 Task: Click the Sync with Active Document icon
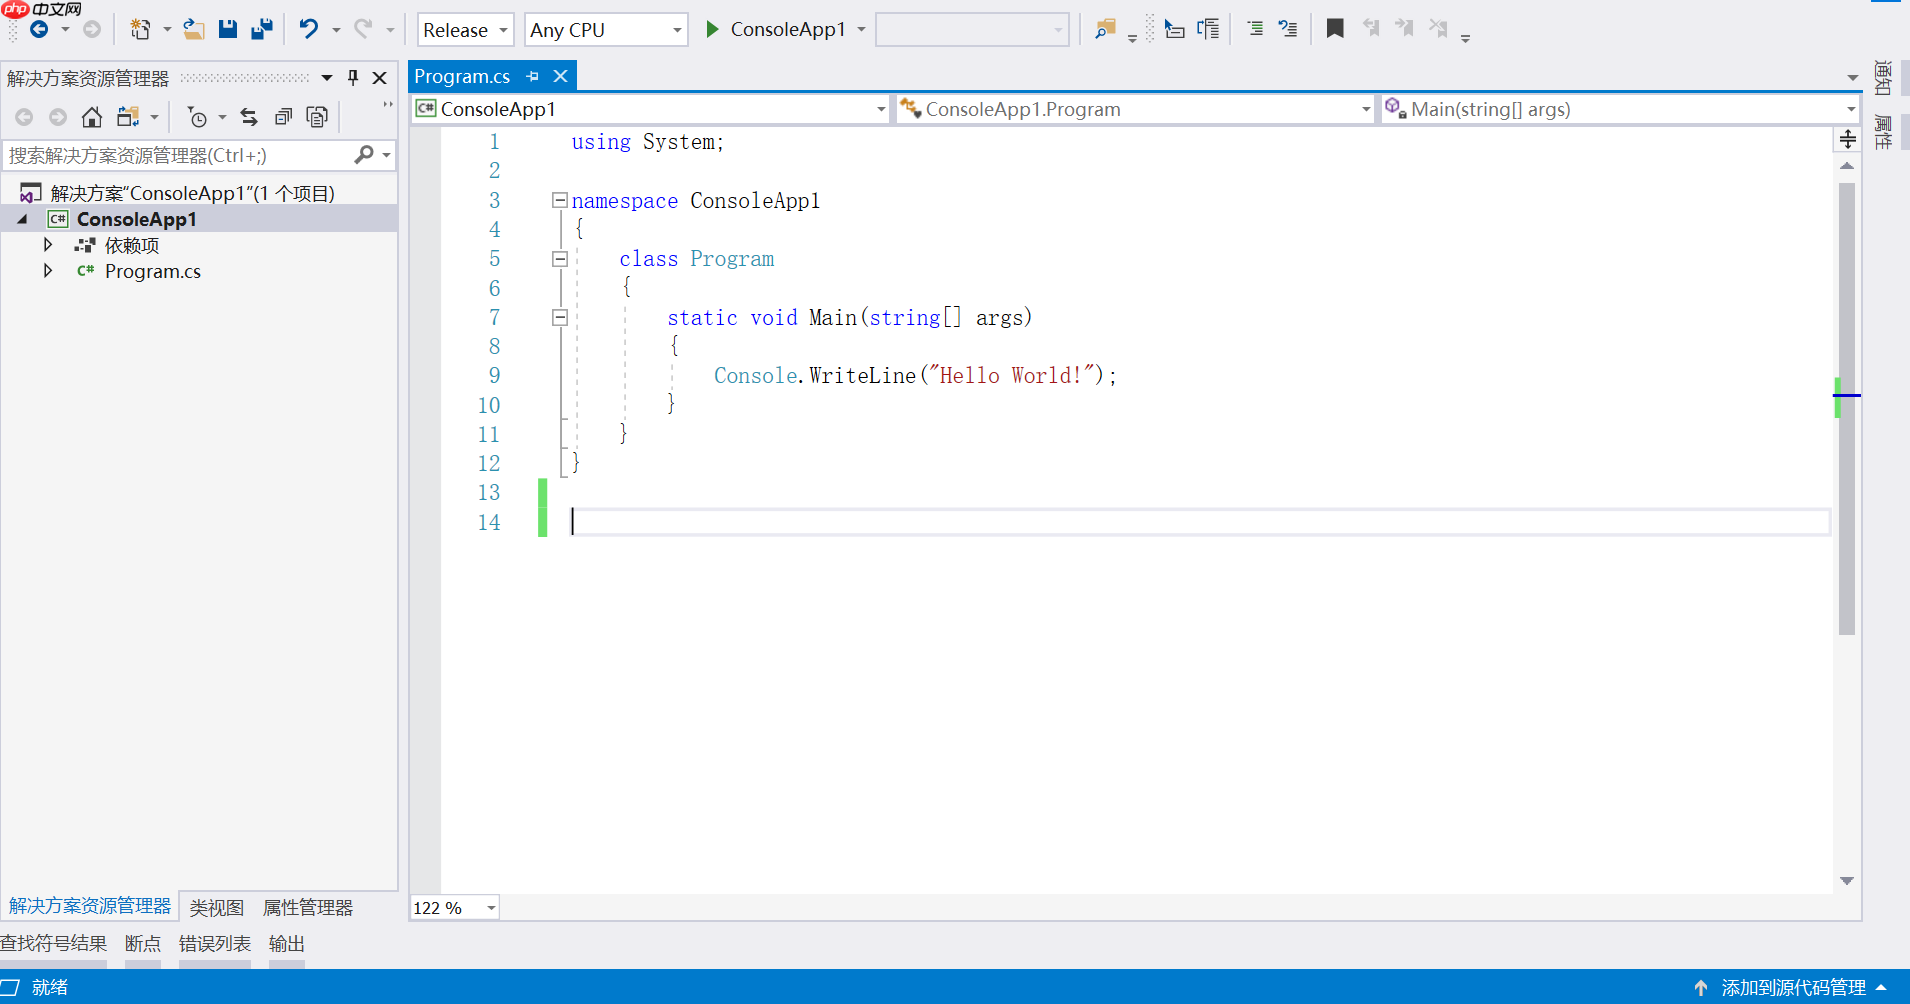pyautogui.click(x=249, y=118)
